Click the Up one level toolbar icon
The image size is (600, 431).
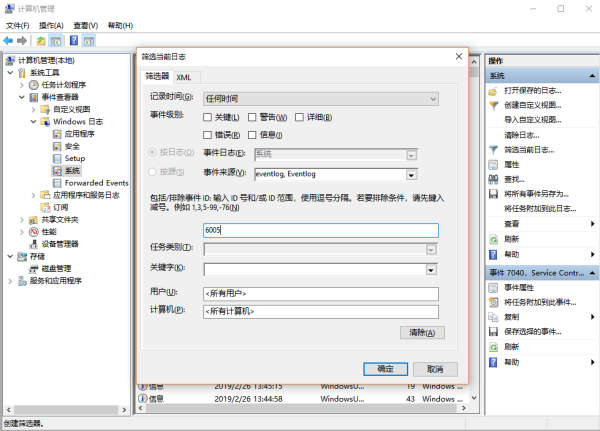41,41
